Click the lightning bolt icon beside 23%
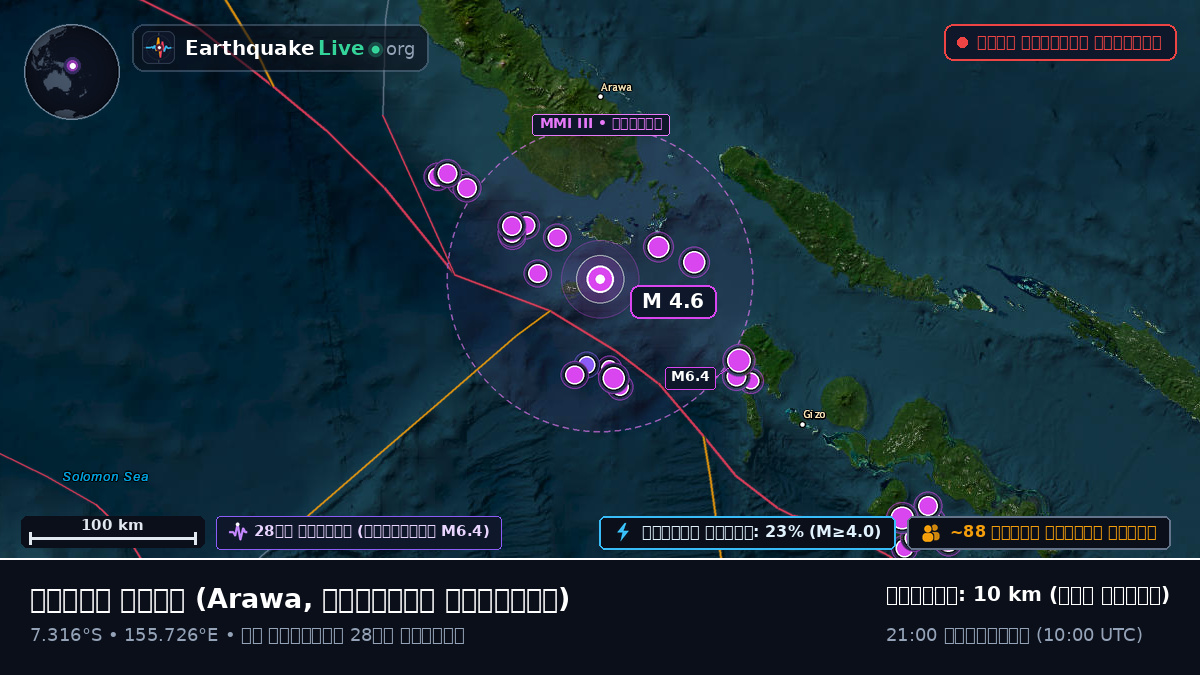This screenshot has height=675, width=1200. pos(623,532)
